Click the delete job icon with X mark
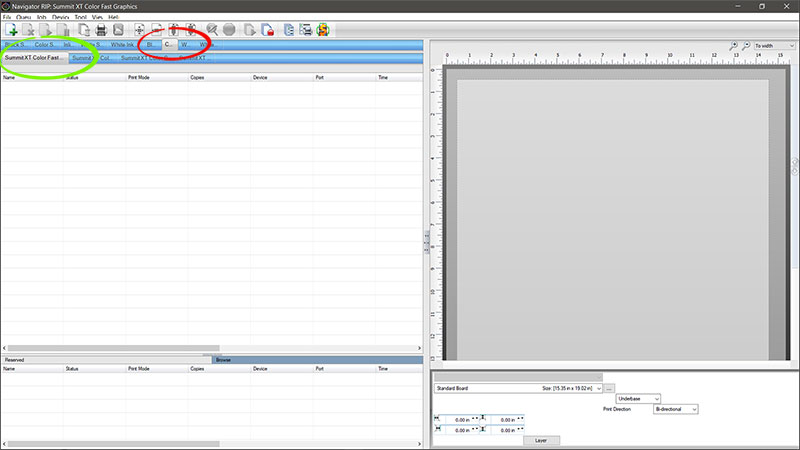The width and height of the screenshot is (800, 450). pyautogui.click(x=29, y=30)
